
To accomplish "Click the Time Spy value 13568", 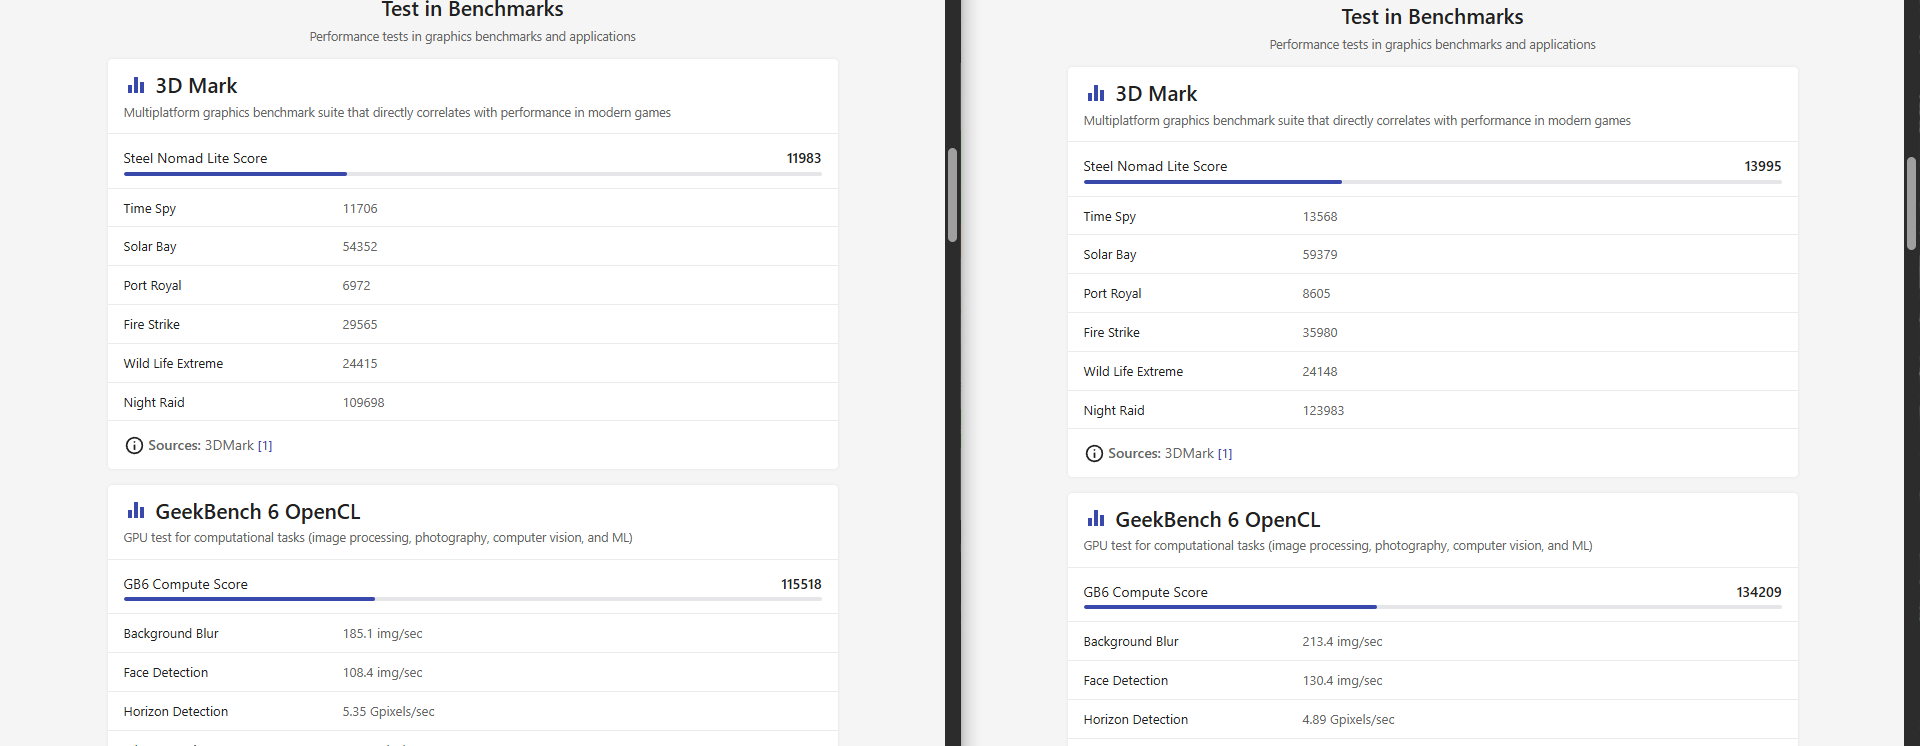I will [x=1320, y=217].
